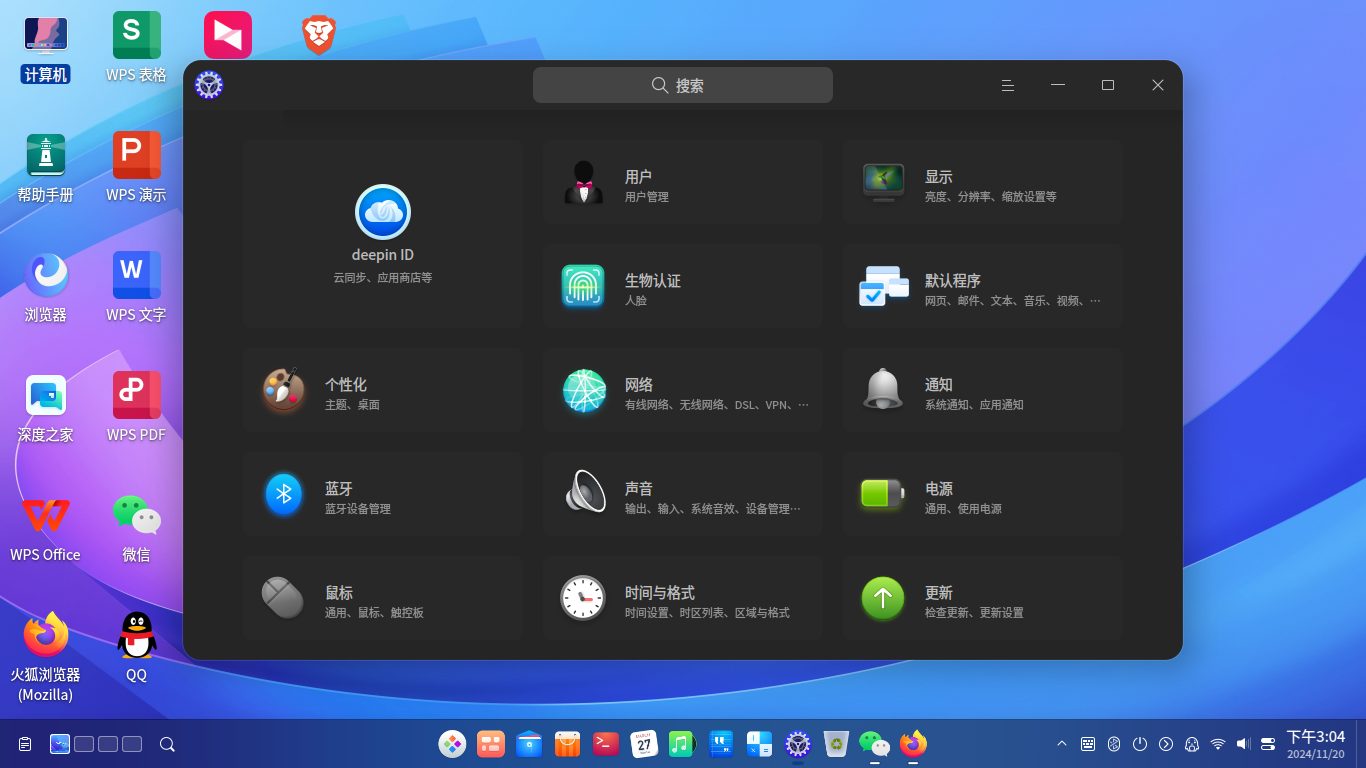Select the pink desktop icon left of Brave
Screen dimensions: 1366x768
click(x=228, y=35)
